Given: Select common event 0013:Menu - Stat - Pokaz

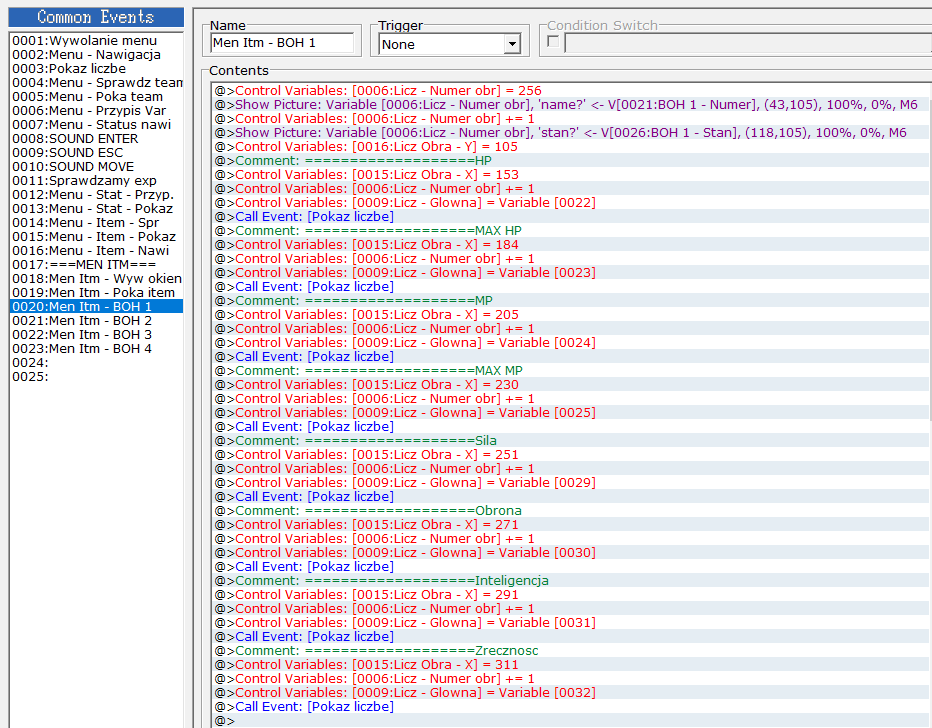Looking at the screenshot, I should coord(97,209).
